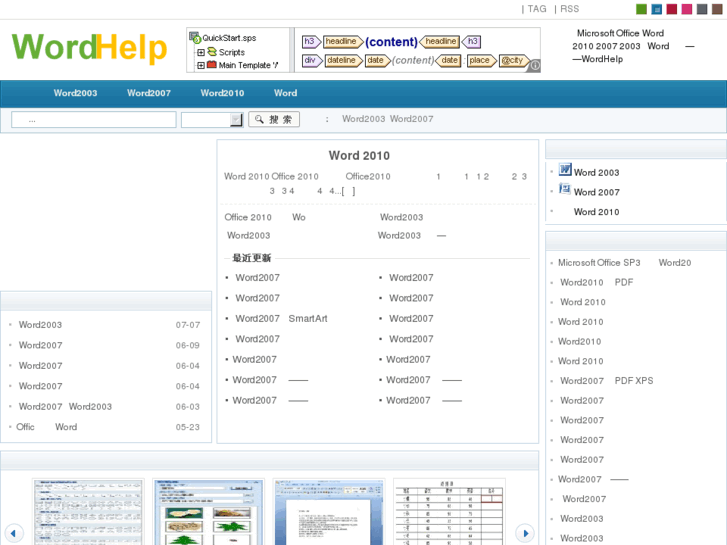Open the RSS link at top
The width and height of the screenshot is (727, 545).
(x=569, y=9)
